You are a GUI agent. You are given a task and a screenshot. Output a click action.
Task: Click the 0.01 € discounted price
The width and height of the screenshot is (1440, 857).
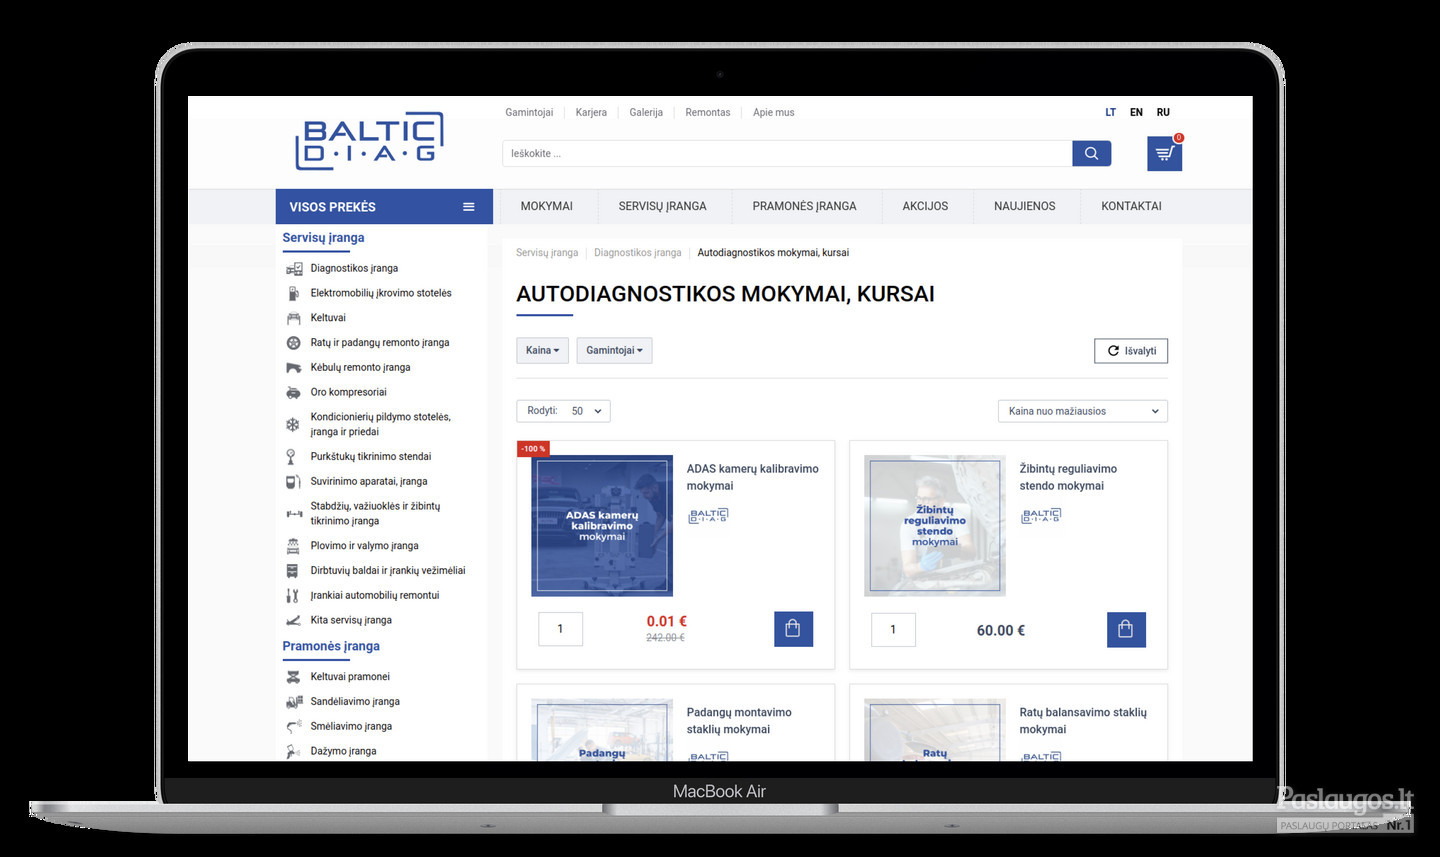[x=666, y=621]
